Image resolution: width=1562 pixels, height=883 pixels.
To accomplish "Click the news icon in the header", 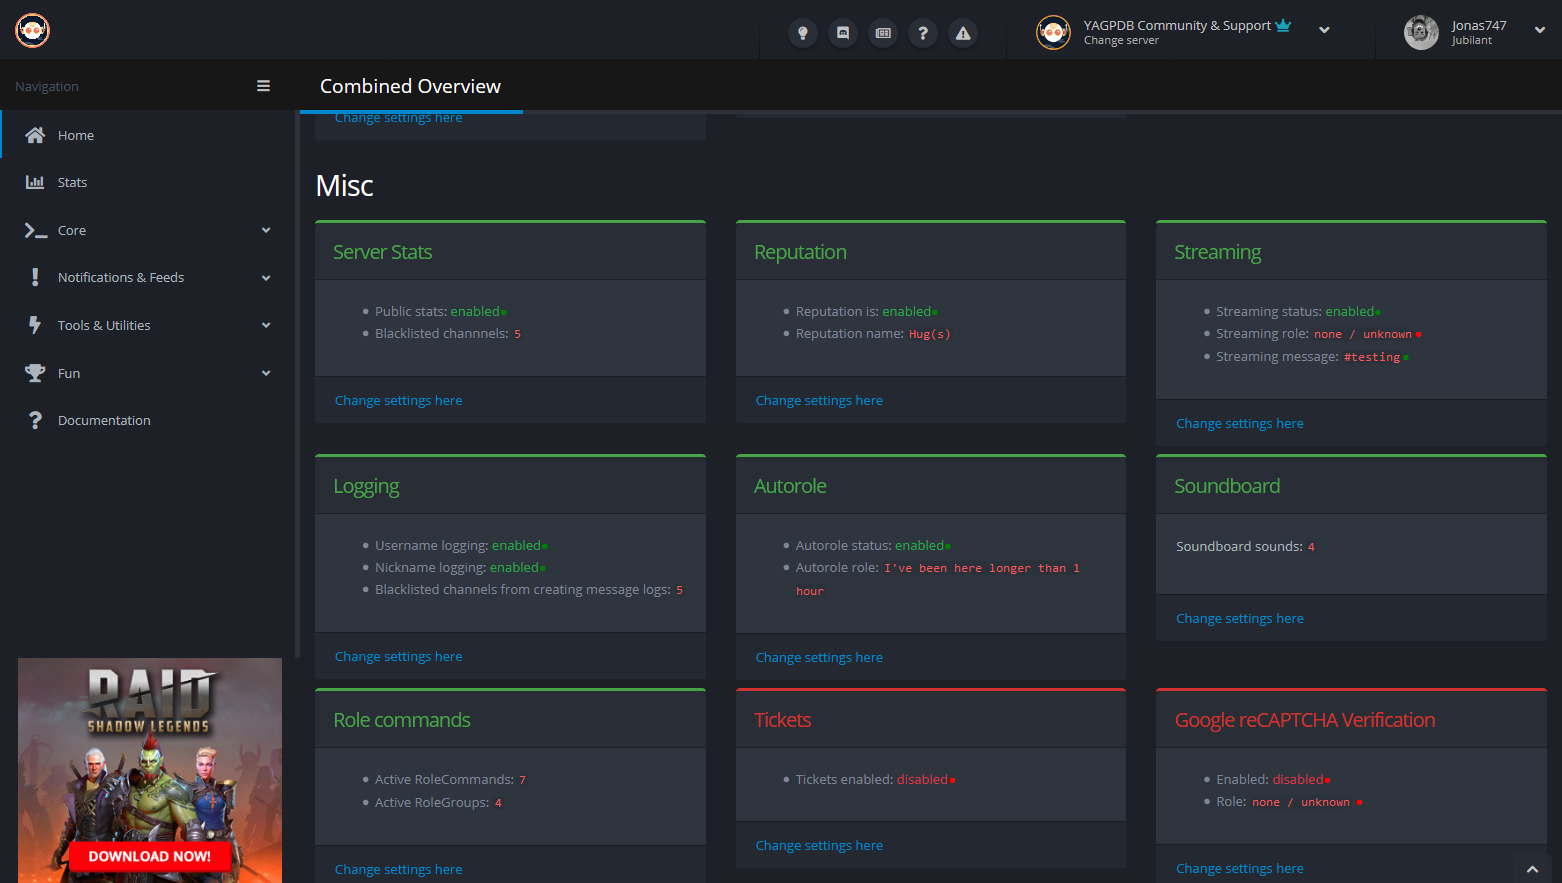I will [883, 33].
